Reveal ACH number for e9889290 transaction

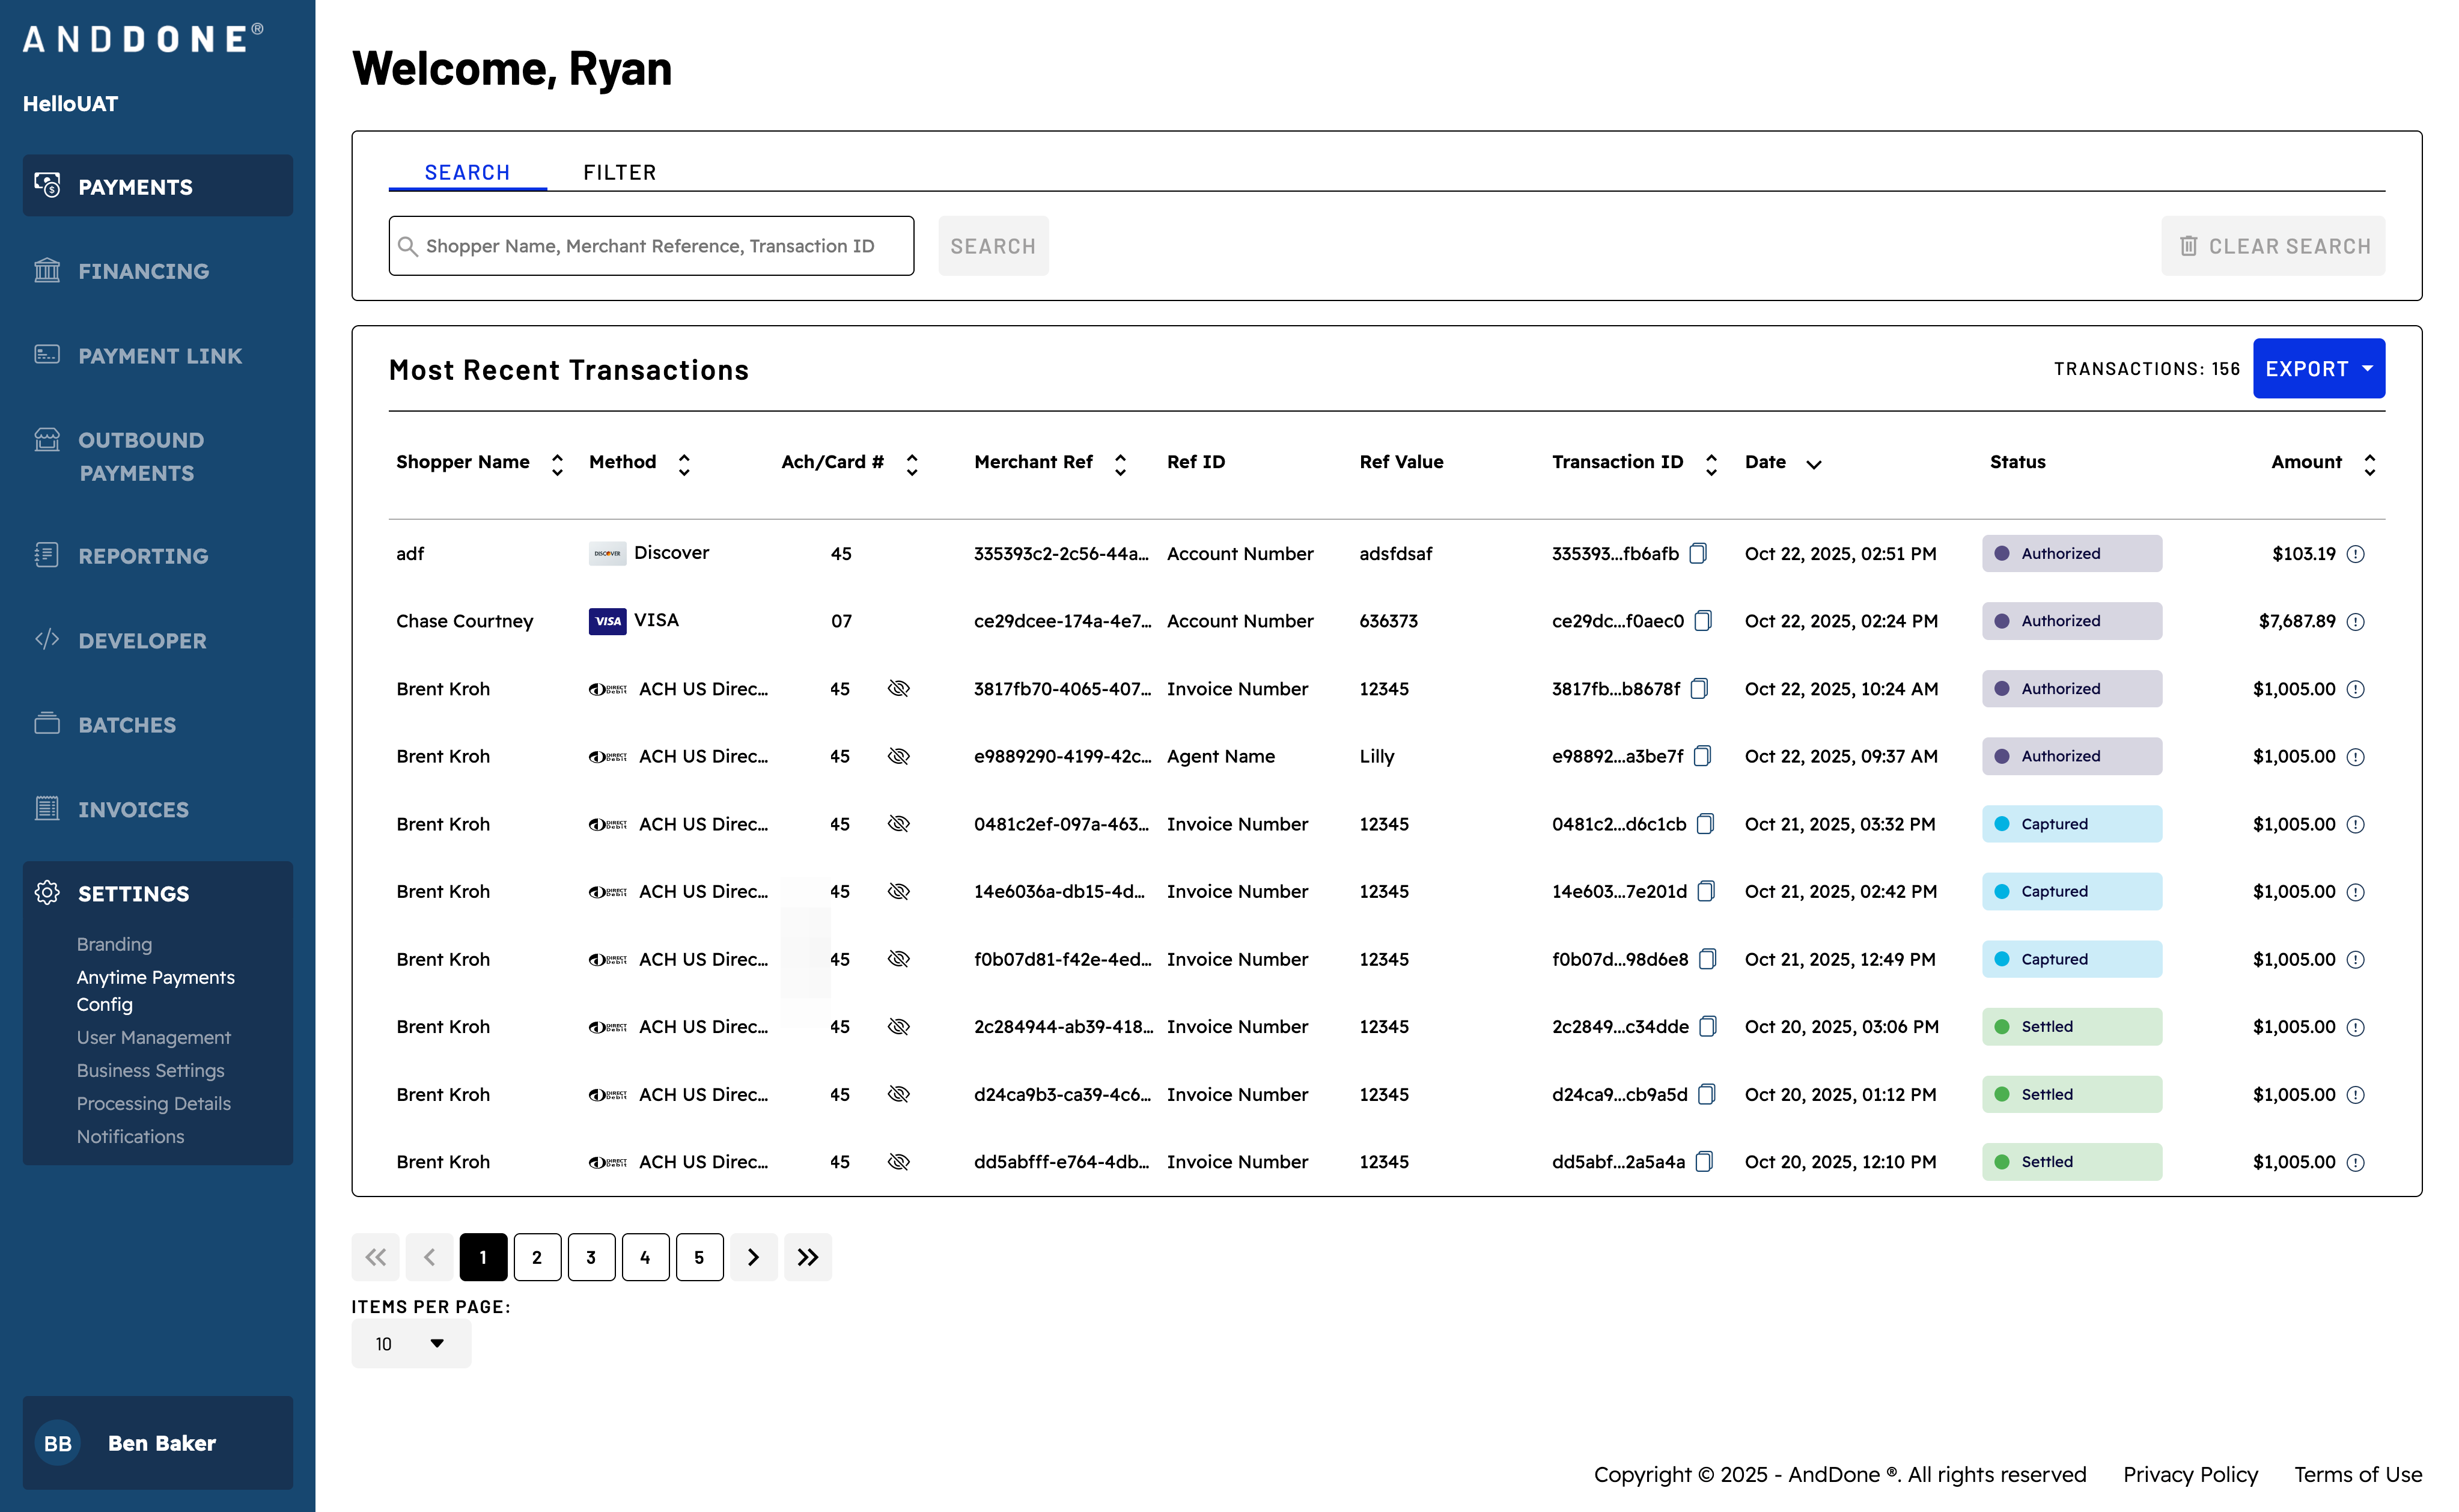pyautogui.click(x=899, y=756)
